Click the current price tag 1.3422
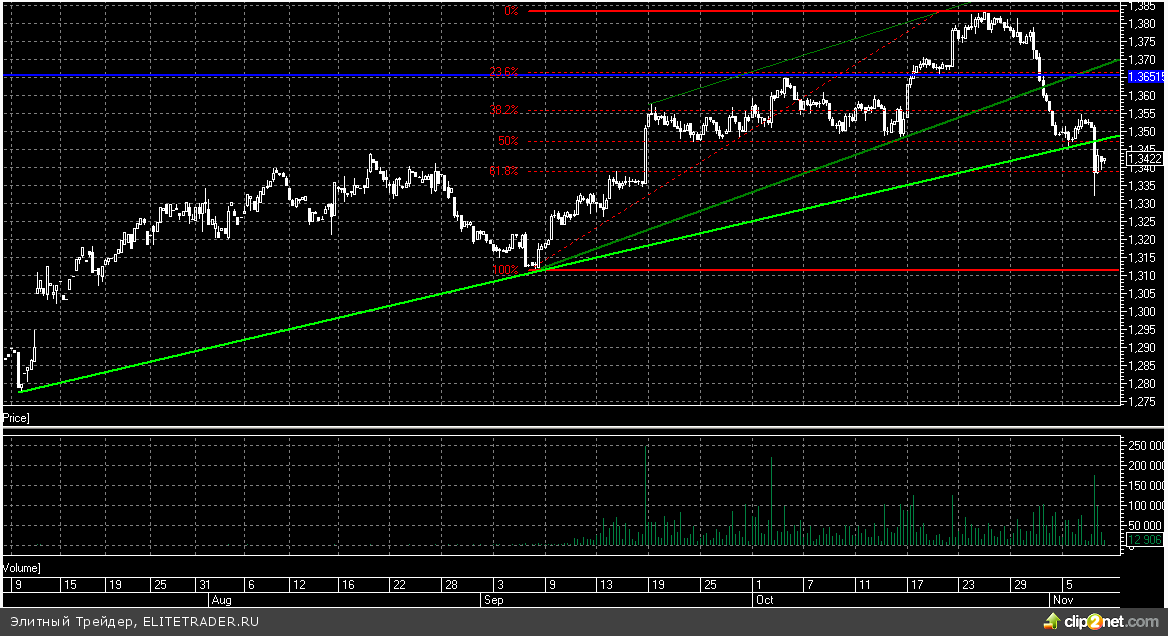This screenshot has width=1168, height=636. click(1144, 158)
